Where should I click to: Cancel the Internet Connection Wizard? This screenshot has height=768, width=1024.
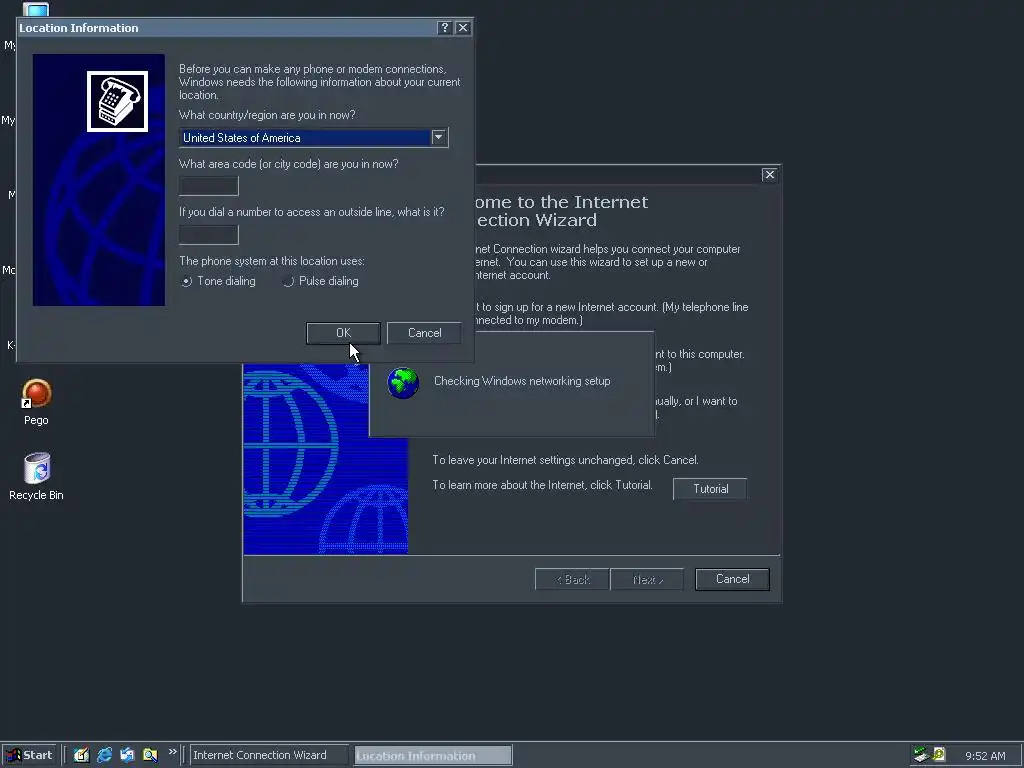732,579
